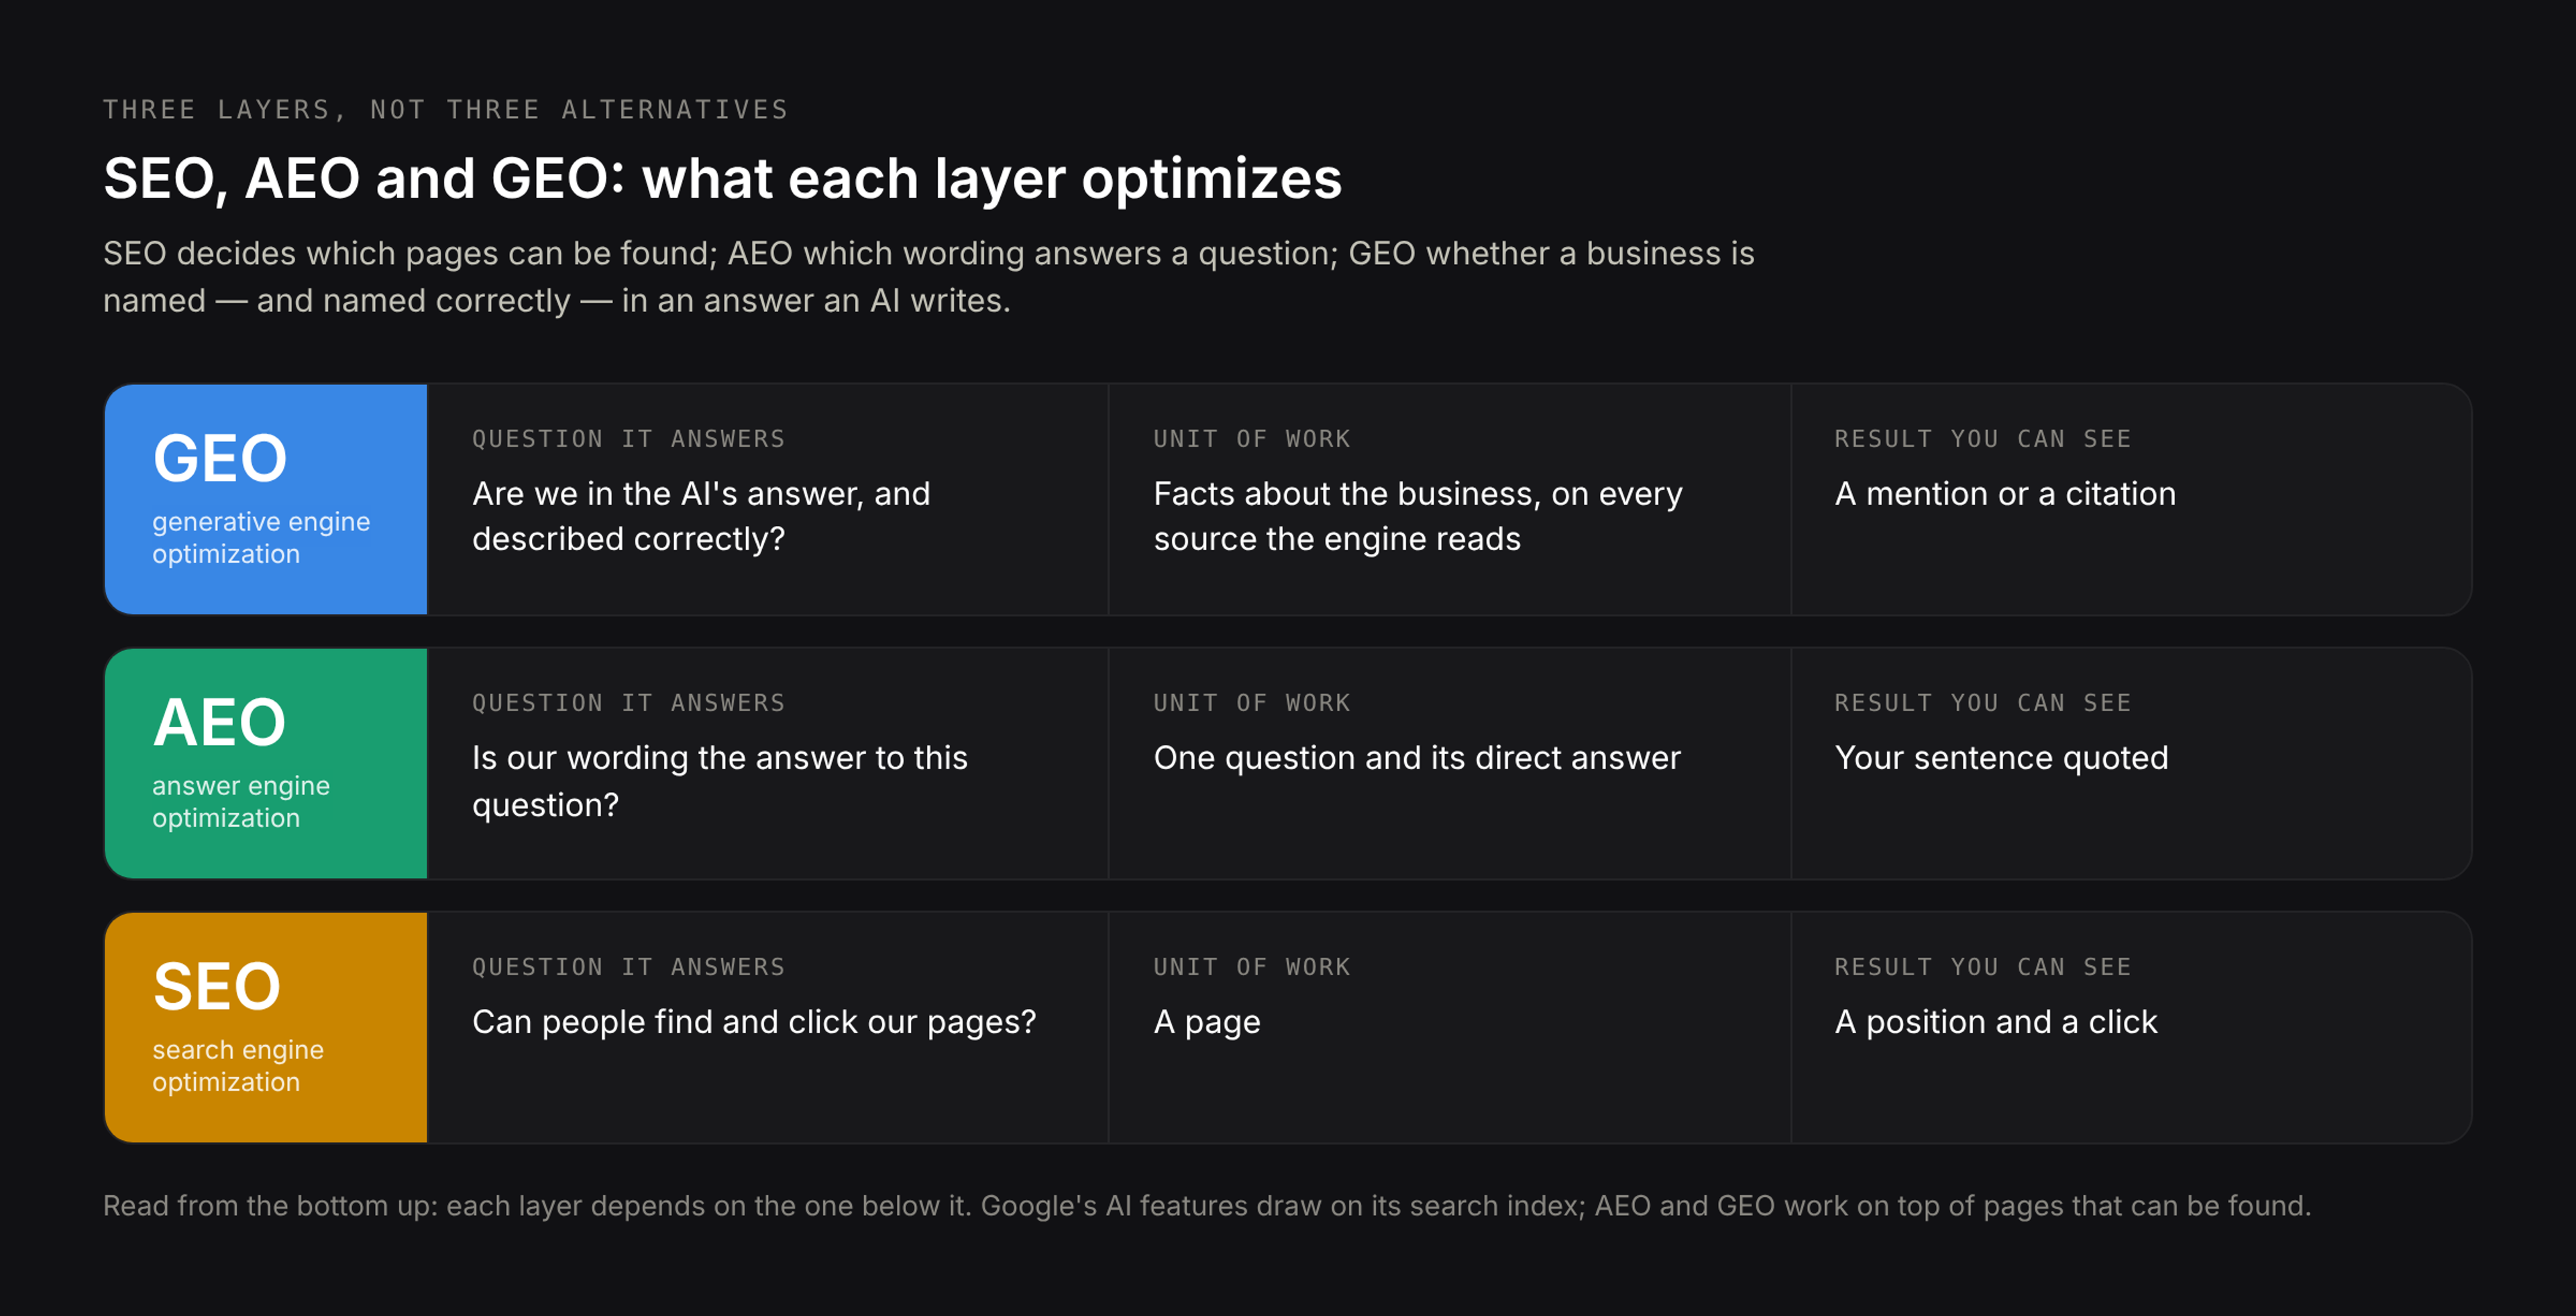Click the blue GEO label card
The width and height of the screenshot is (2576, 1316).
tap(266, 499)
